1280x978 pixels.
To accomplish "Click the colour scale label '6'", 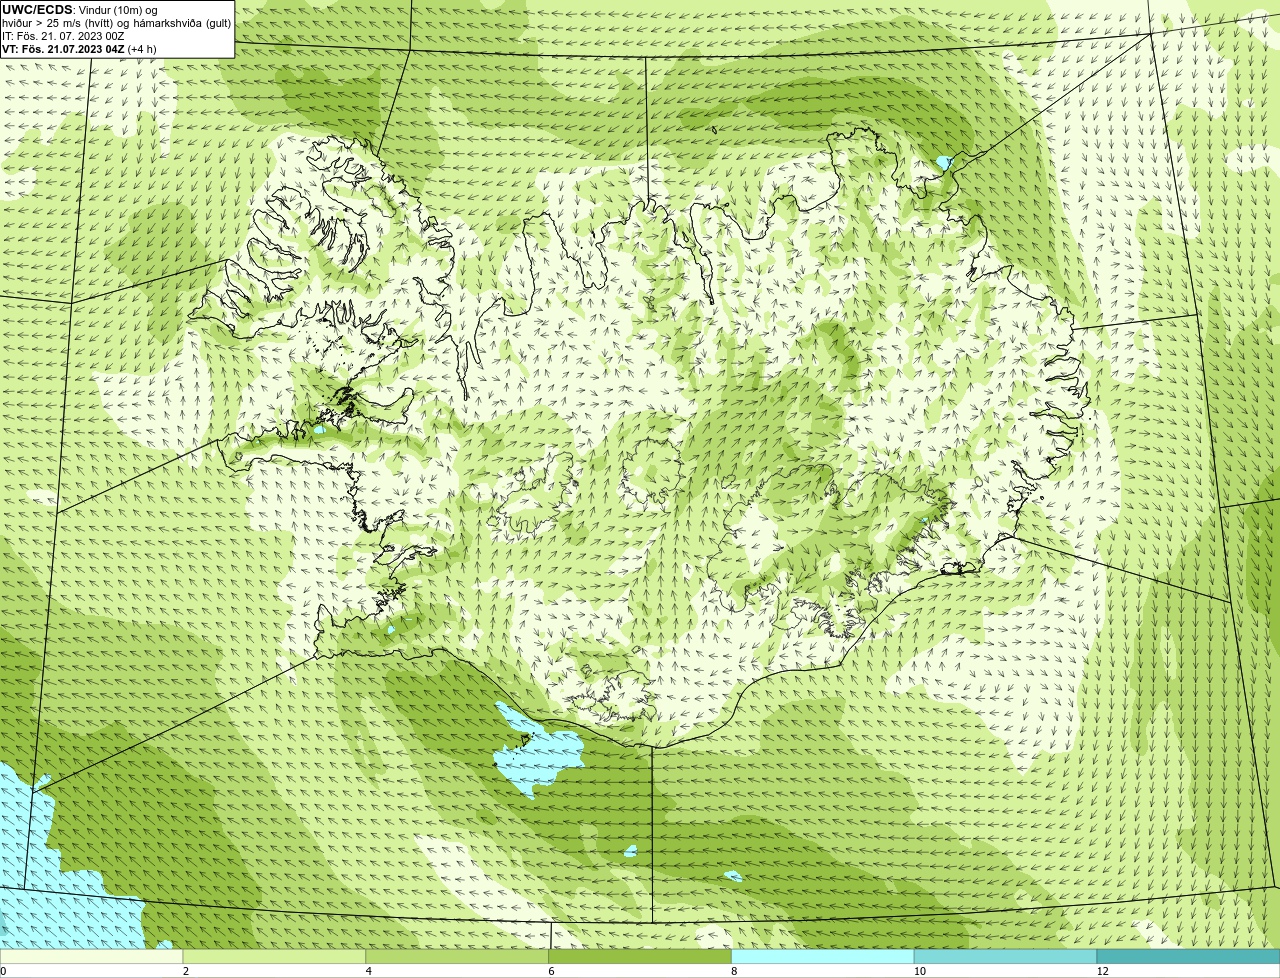I will pos(551,971).
